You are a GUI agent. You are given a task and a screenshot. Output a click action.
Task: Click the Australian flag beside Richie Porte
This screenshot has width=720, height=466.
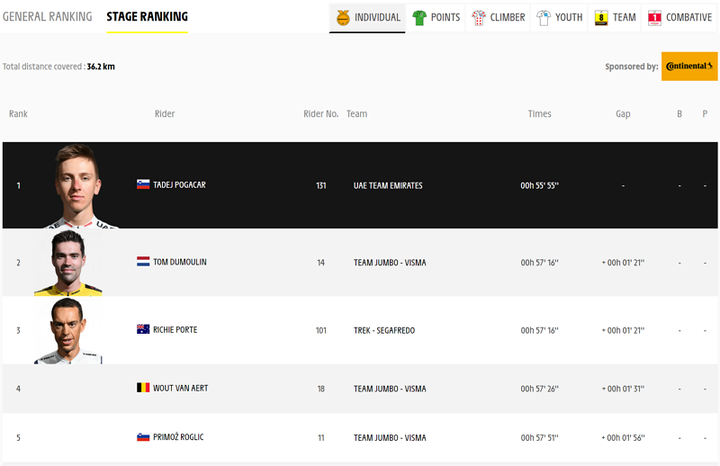click(143, 329)
